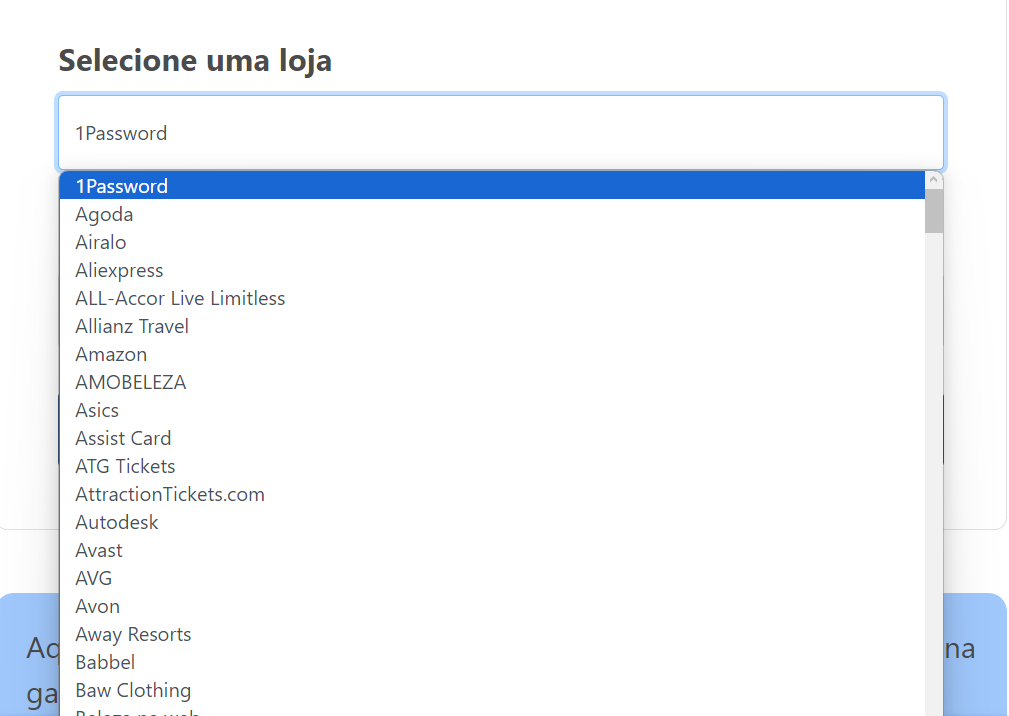Select the AMOBELEZA option
This screenshot has height=716, width=1009.
point(131,382)
